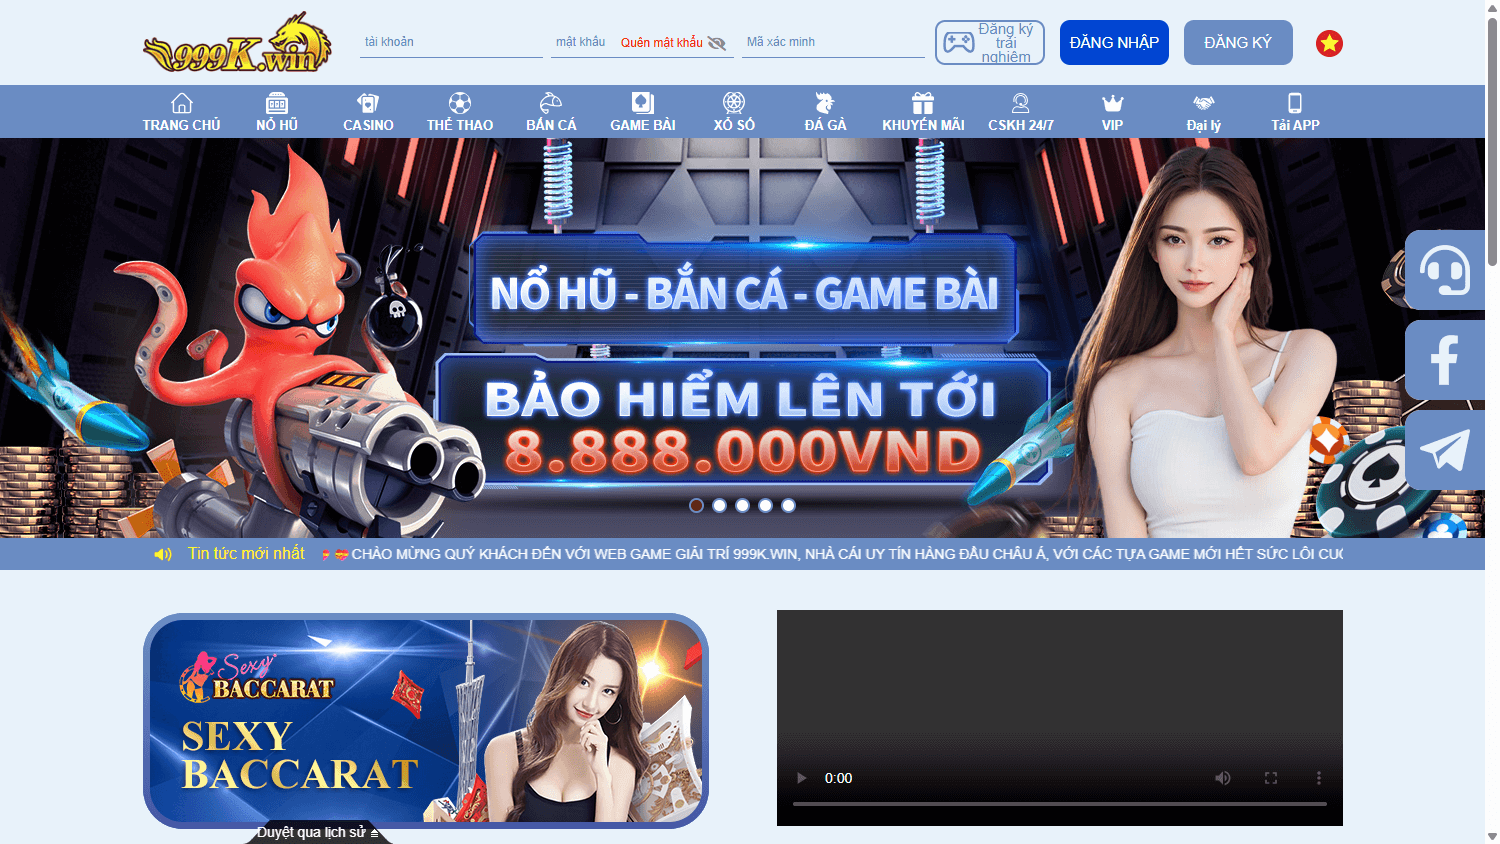Open the video player options menu
The height and width of the screenshot is (844, 1500).
point(1321,777)
